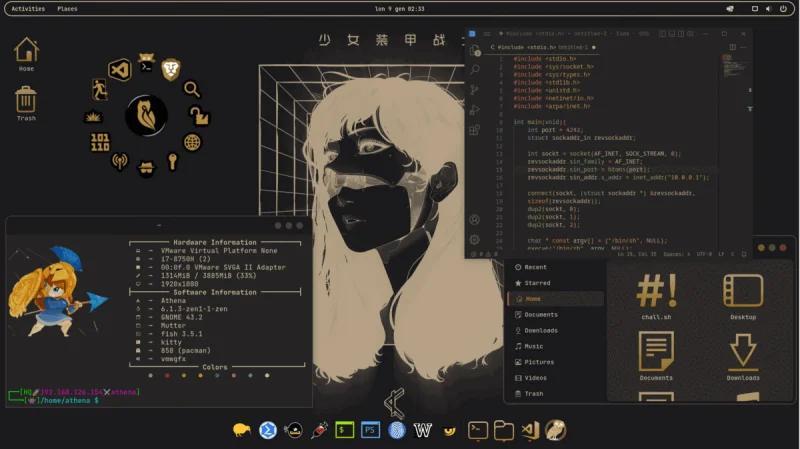Image resolution: width=800 pixels, height=449 pixels.
Task: Click the central Athena owl logo in the radial menu
Action: [x=146, y=115]
